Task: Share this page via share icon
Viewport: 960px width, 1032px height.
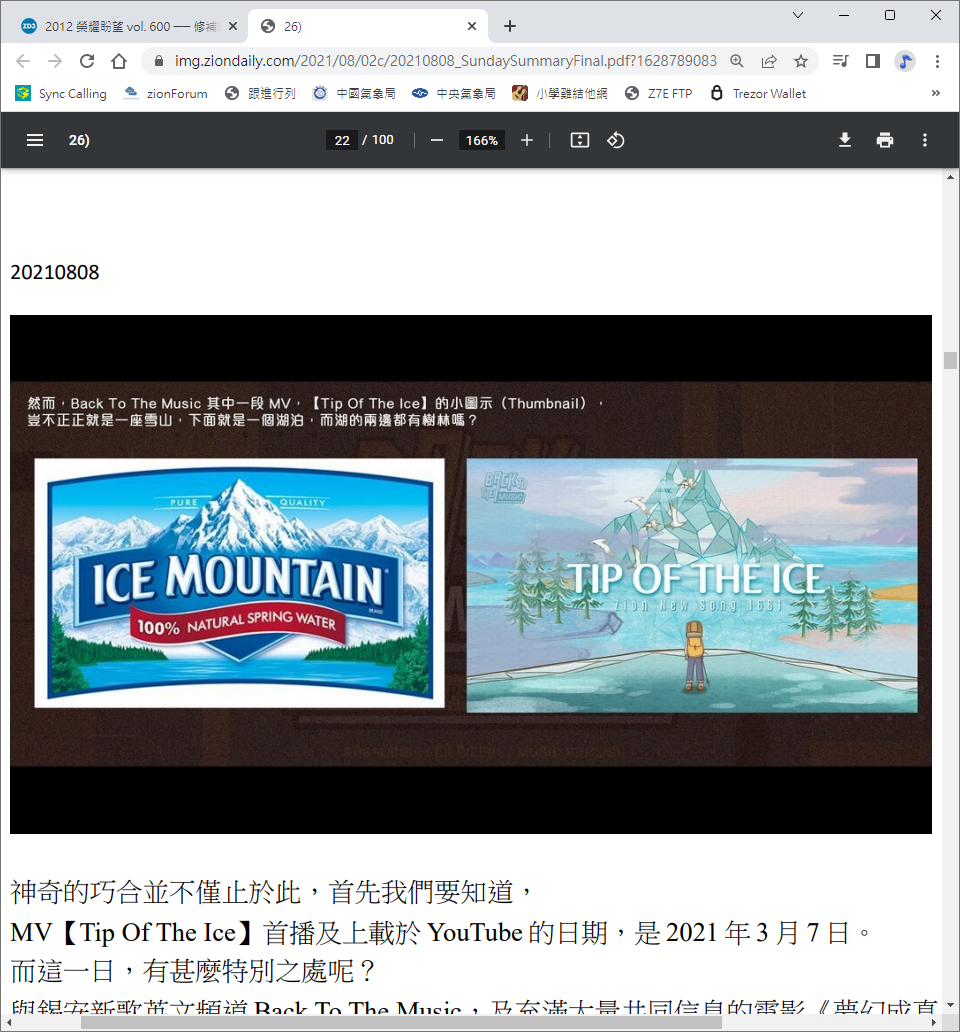Action: (x=769, y=61)
